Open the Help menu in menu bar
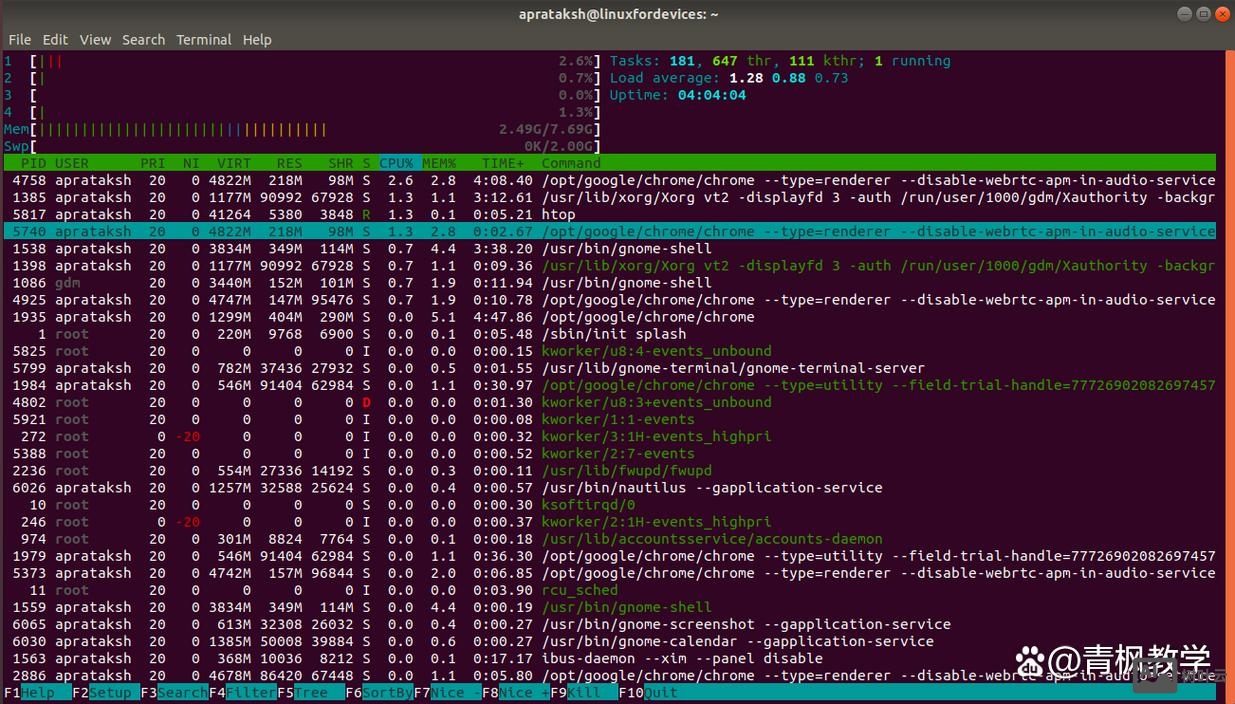Image resolution: width=1235 pixels, height=704 pixels. (257, 39)
